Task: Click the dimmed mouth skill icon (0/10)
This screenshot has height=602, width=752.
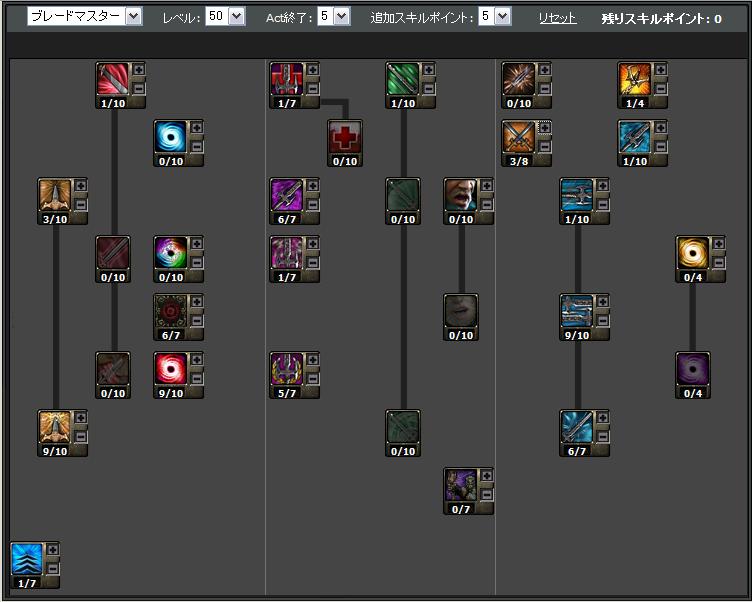Action: (461, 311)
